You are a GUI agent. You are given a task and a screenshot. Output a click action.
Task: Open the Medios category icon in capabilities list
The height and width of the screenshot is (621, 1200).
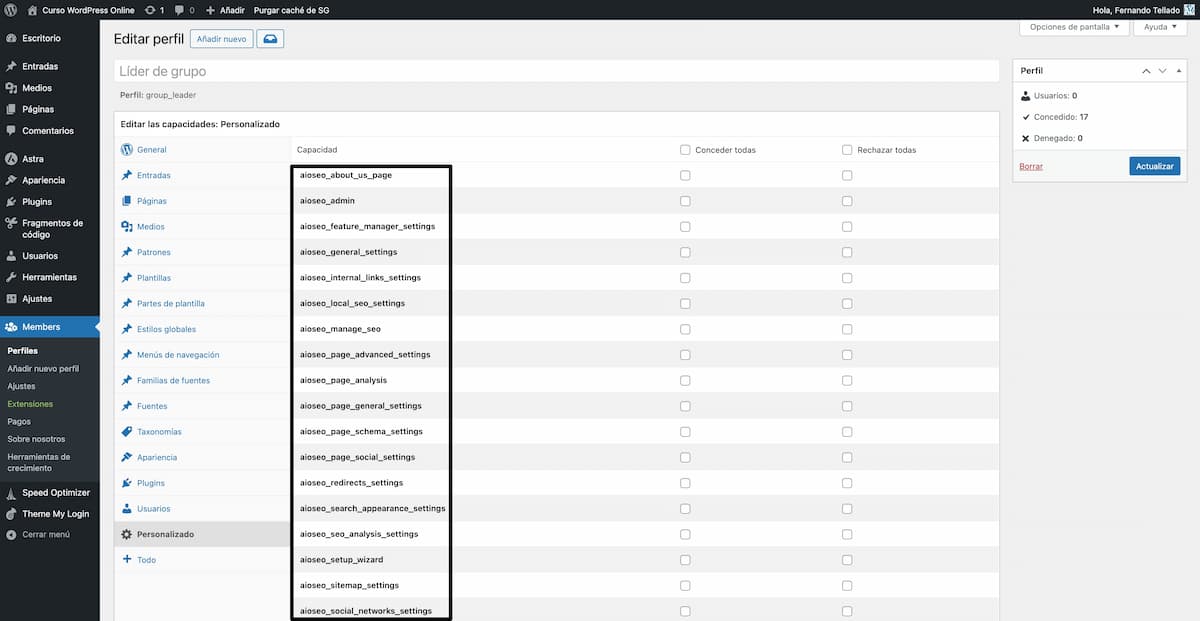[x=127, y=226]
